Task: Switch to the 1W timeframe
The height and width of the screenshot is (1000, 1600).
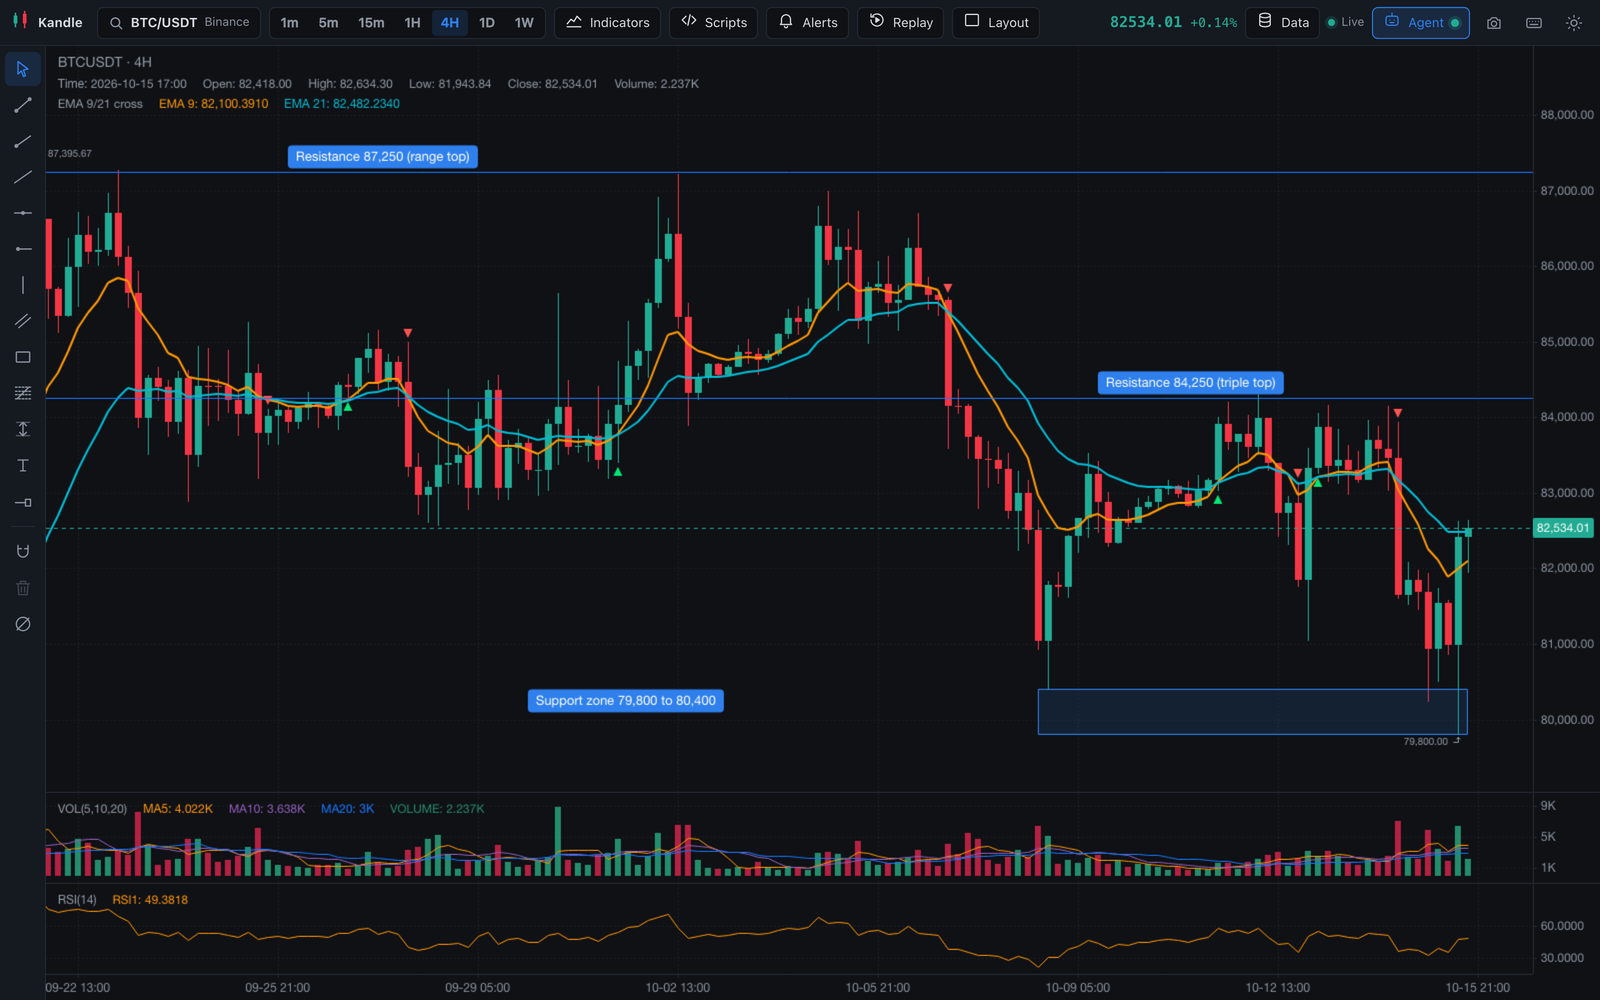Action: [x=524, y=23]
